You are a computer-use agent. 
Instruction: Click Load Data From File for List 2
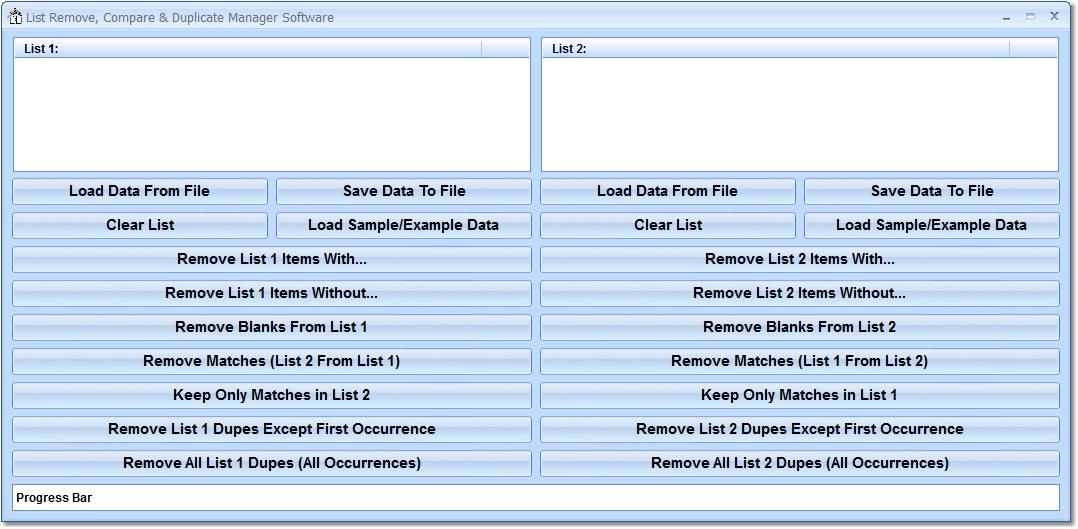(668, 191)
